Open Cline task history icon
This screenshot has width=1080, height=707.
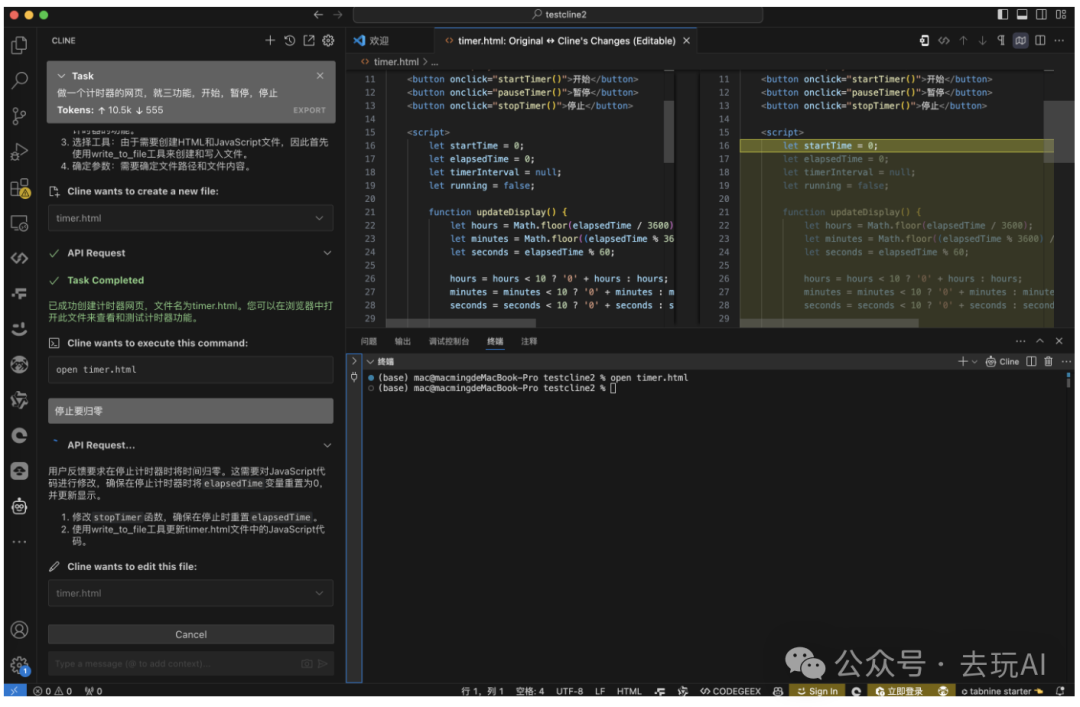tap(289, 41)
